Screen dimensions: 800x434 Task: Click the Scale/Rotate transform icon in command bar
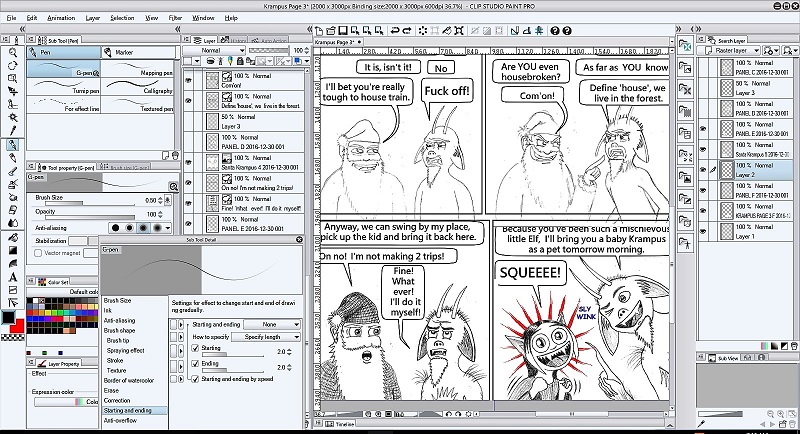tap(459, 31)
